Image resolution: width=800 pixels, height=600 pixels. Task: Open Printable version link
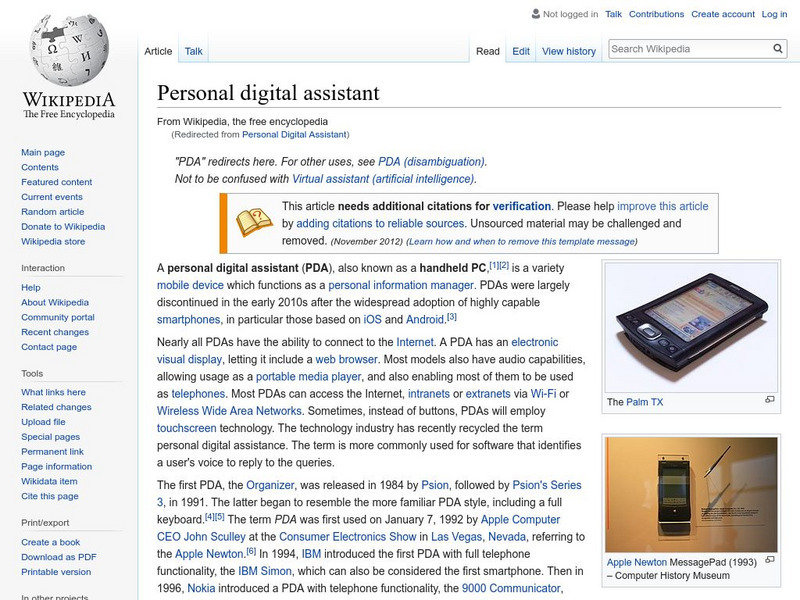click(x=56, y=571)
